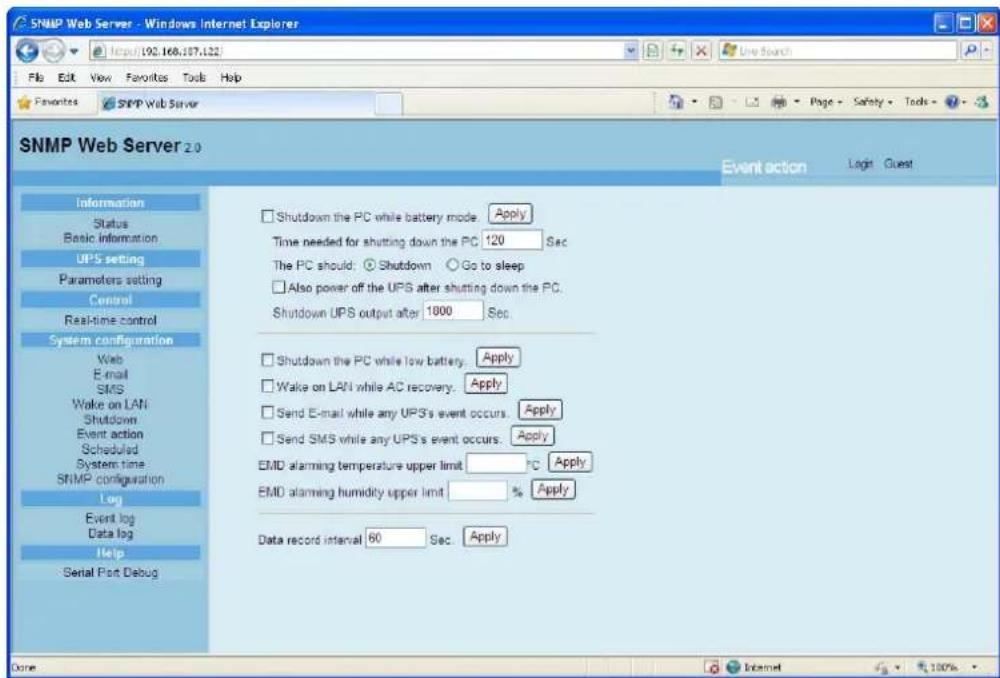
Task: Click the EMD temperature upper limit field
Action: (496, 464)
